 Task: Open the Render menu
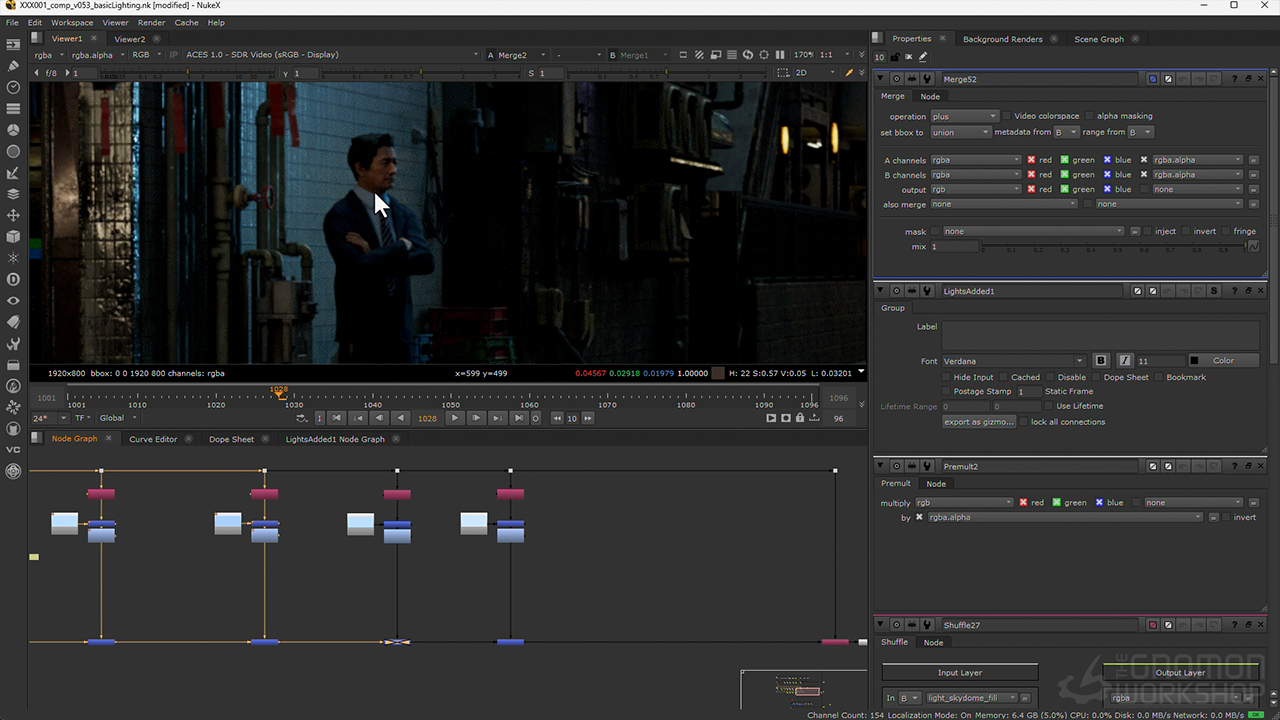click(x=151, y=22)
